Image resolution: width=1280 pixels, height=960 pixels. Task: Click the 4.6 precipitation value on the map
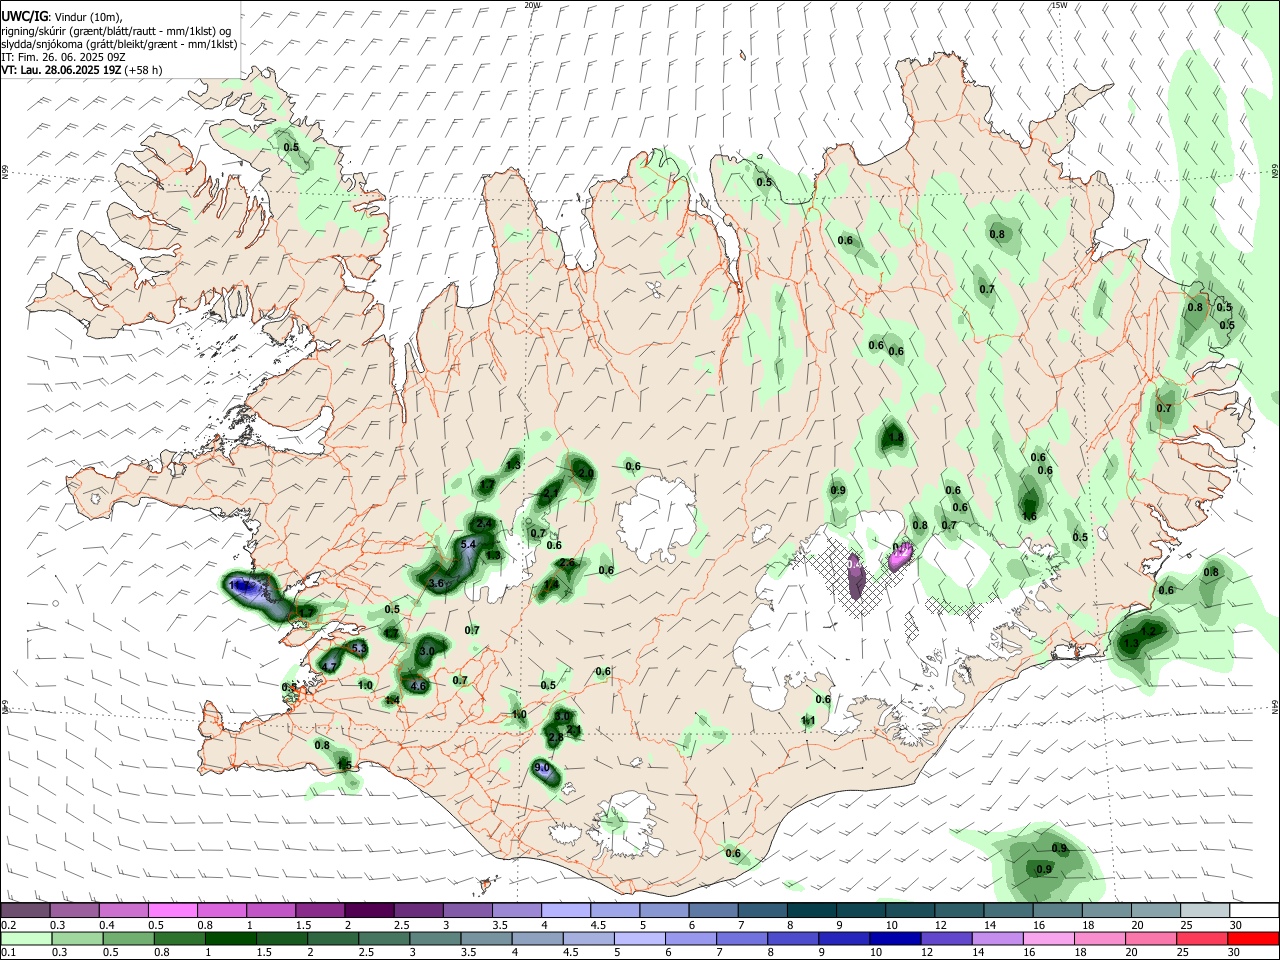coord(419,686)
